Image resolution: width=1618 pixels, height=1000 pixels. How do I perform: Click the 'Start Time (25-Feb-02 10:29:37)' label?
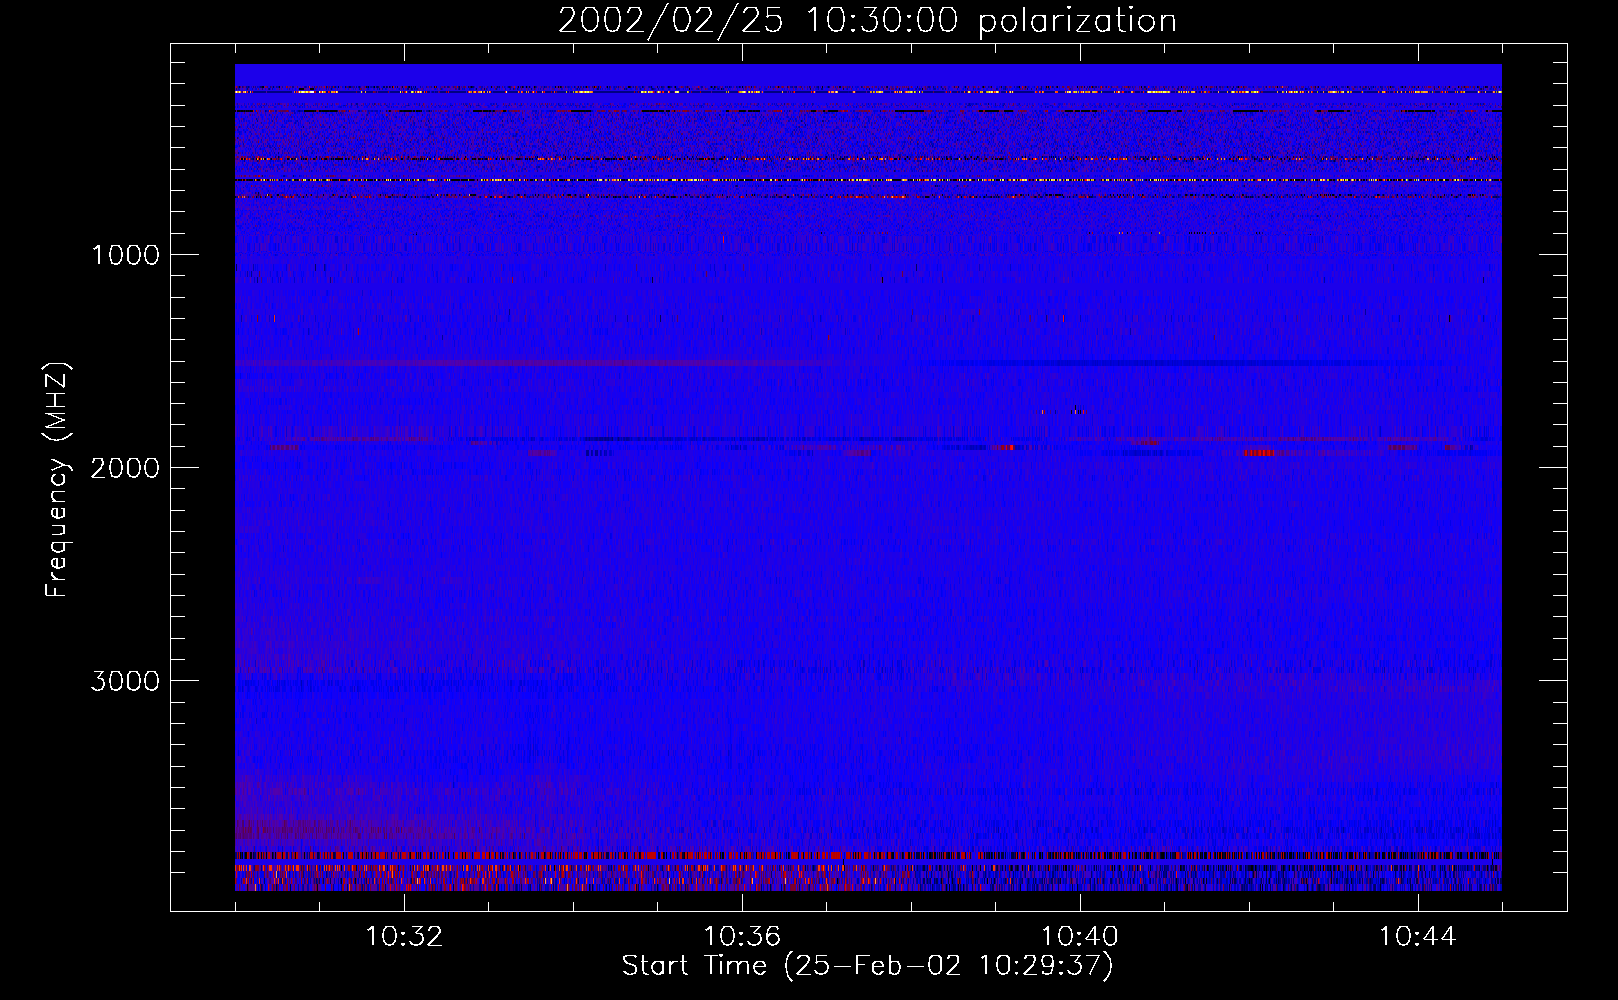coord(867,966)
